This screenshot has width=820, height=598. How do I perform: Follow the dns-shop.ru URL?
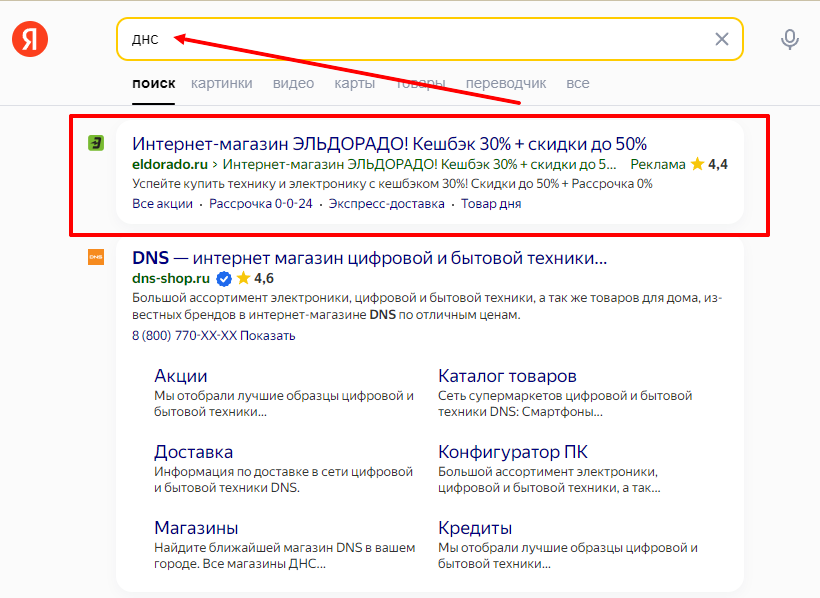[x=171, y=278]
